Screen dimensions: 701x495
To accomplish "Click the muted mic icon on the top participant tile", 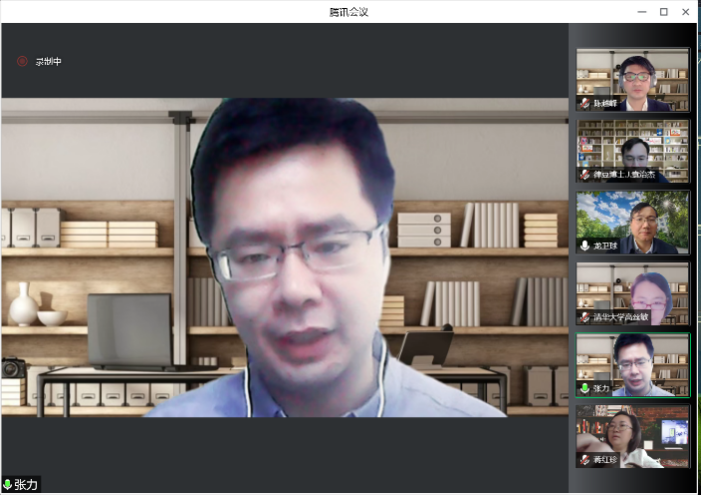I will tap(585, 103).
